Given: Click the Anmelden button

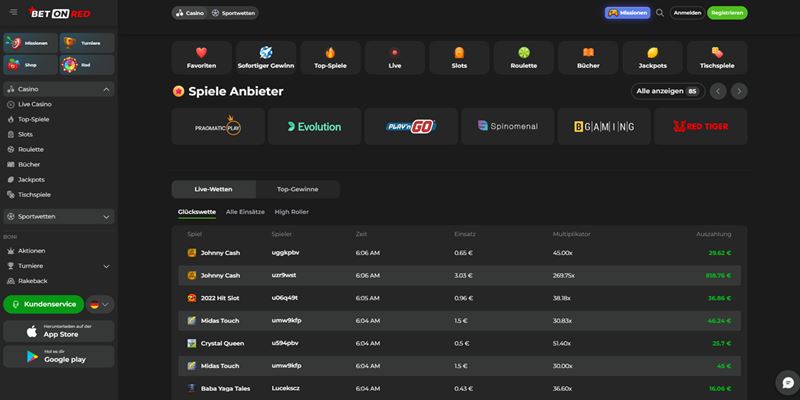Looking at the screenshot, I should click(x=687, y=13).
